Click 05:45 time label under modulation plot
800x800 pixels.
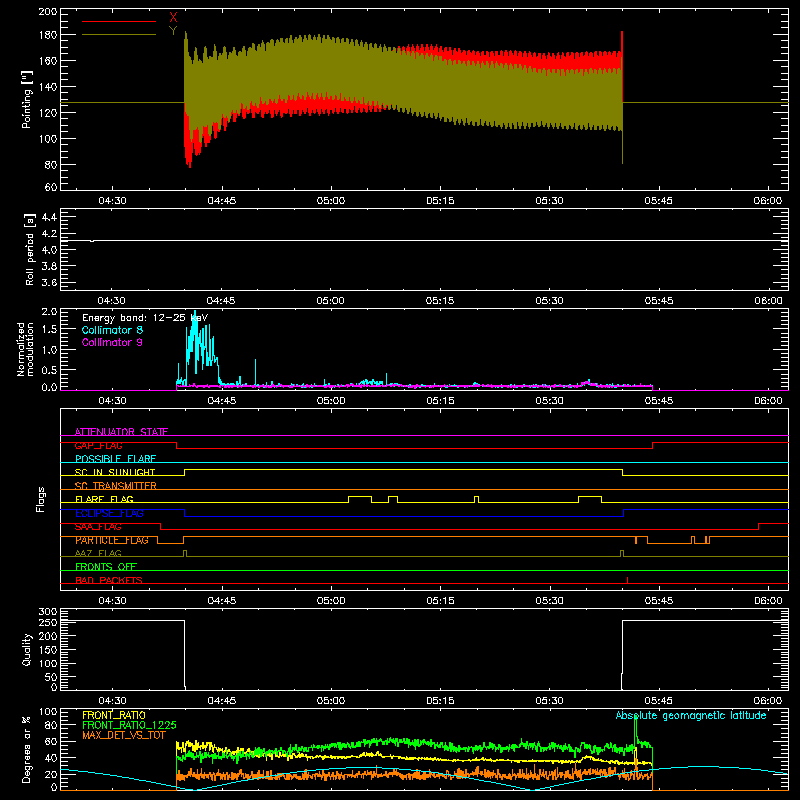(659, 401)
